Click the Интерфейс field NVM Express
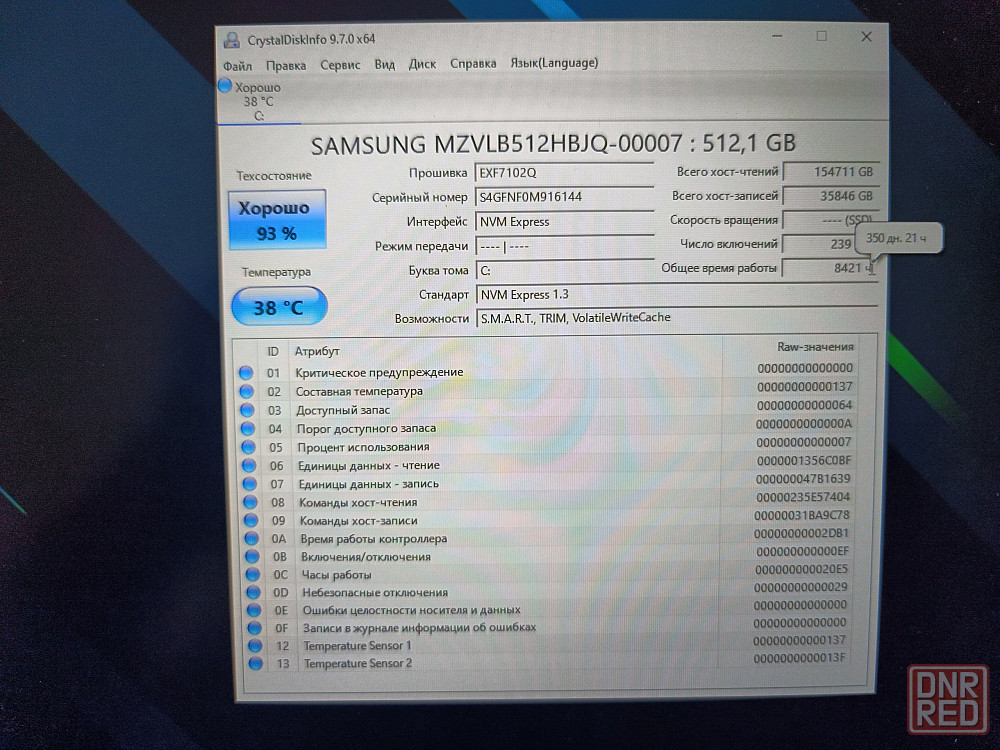Screen dimensions: 1000x750 tap(564, 221)
